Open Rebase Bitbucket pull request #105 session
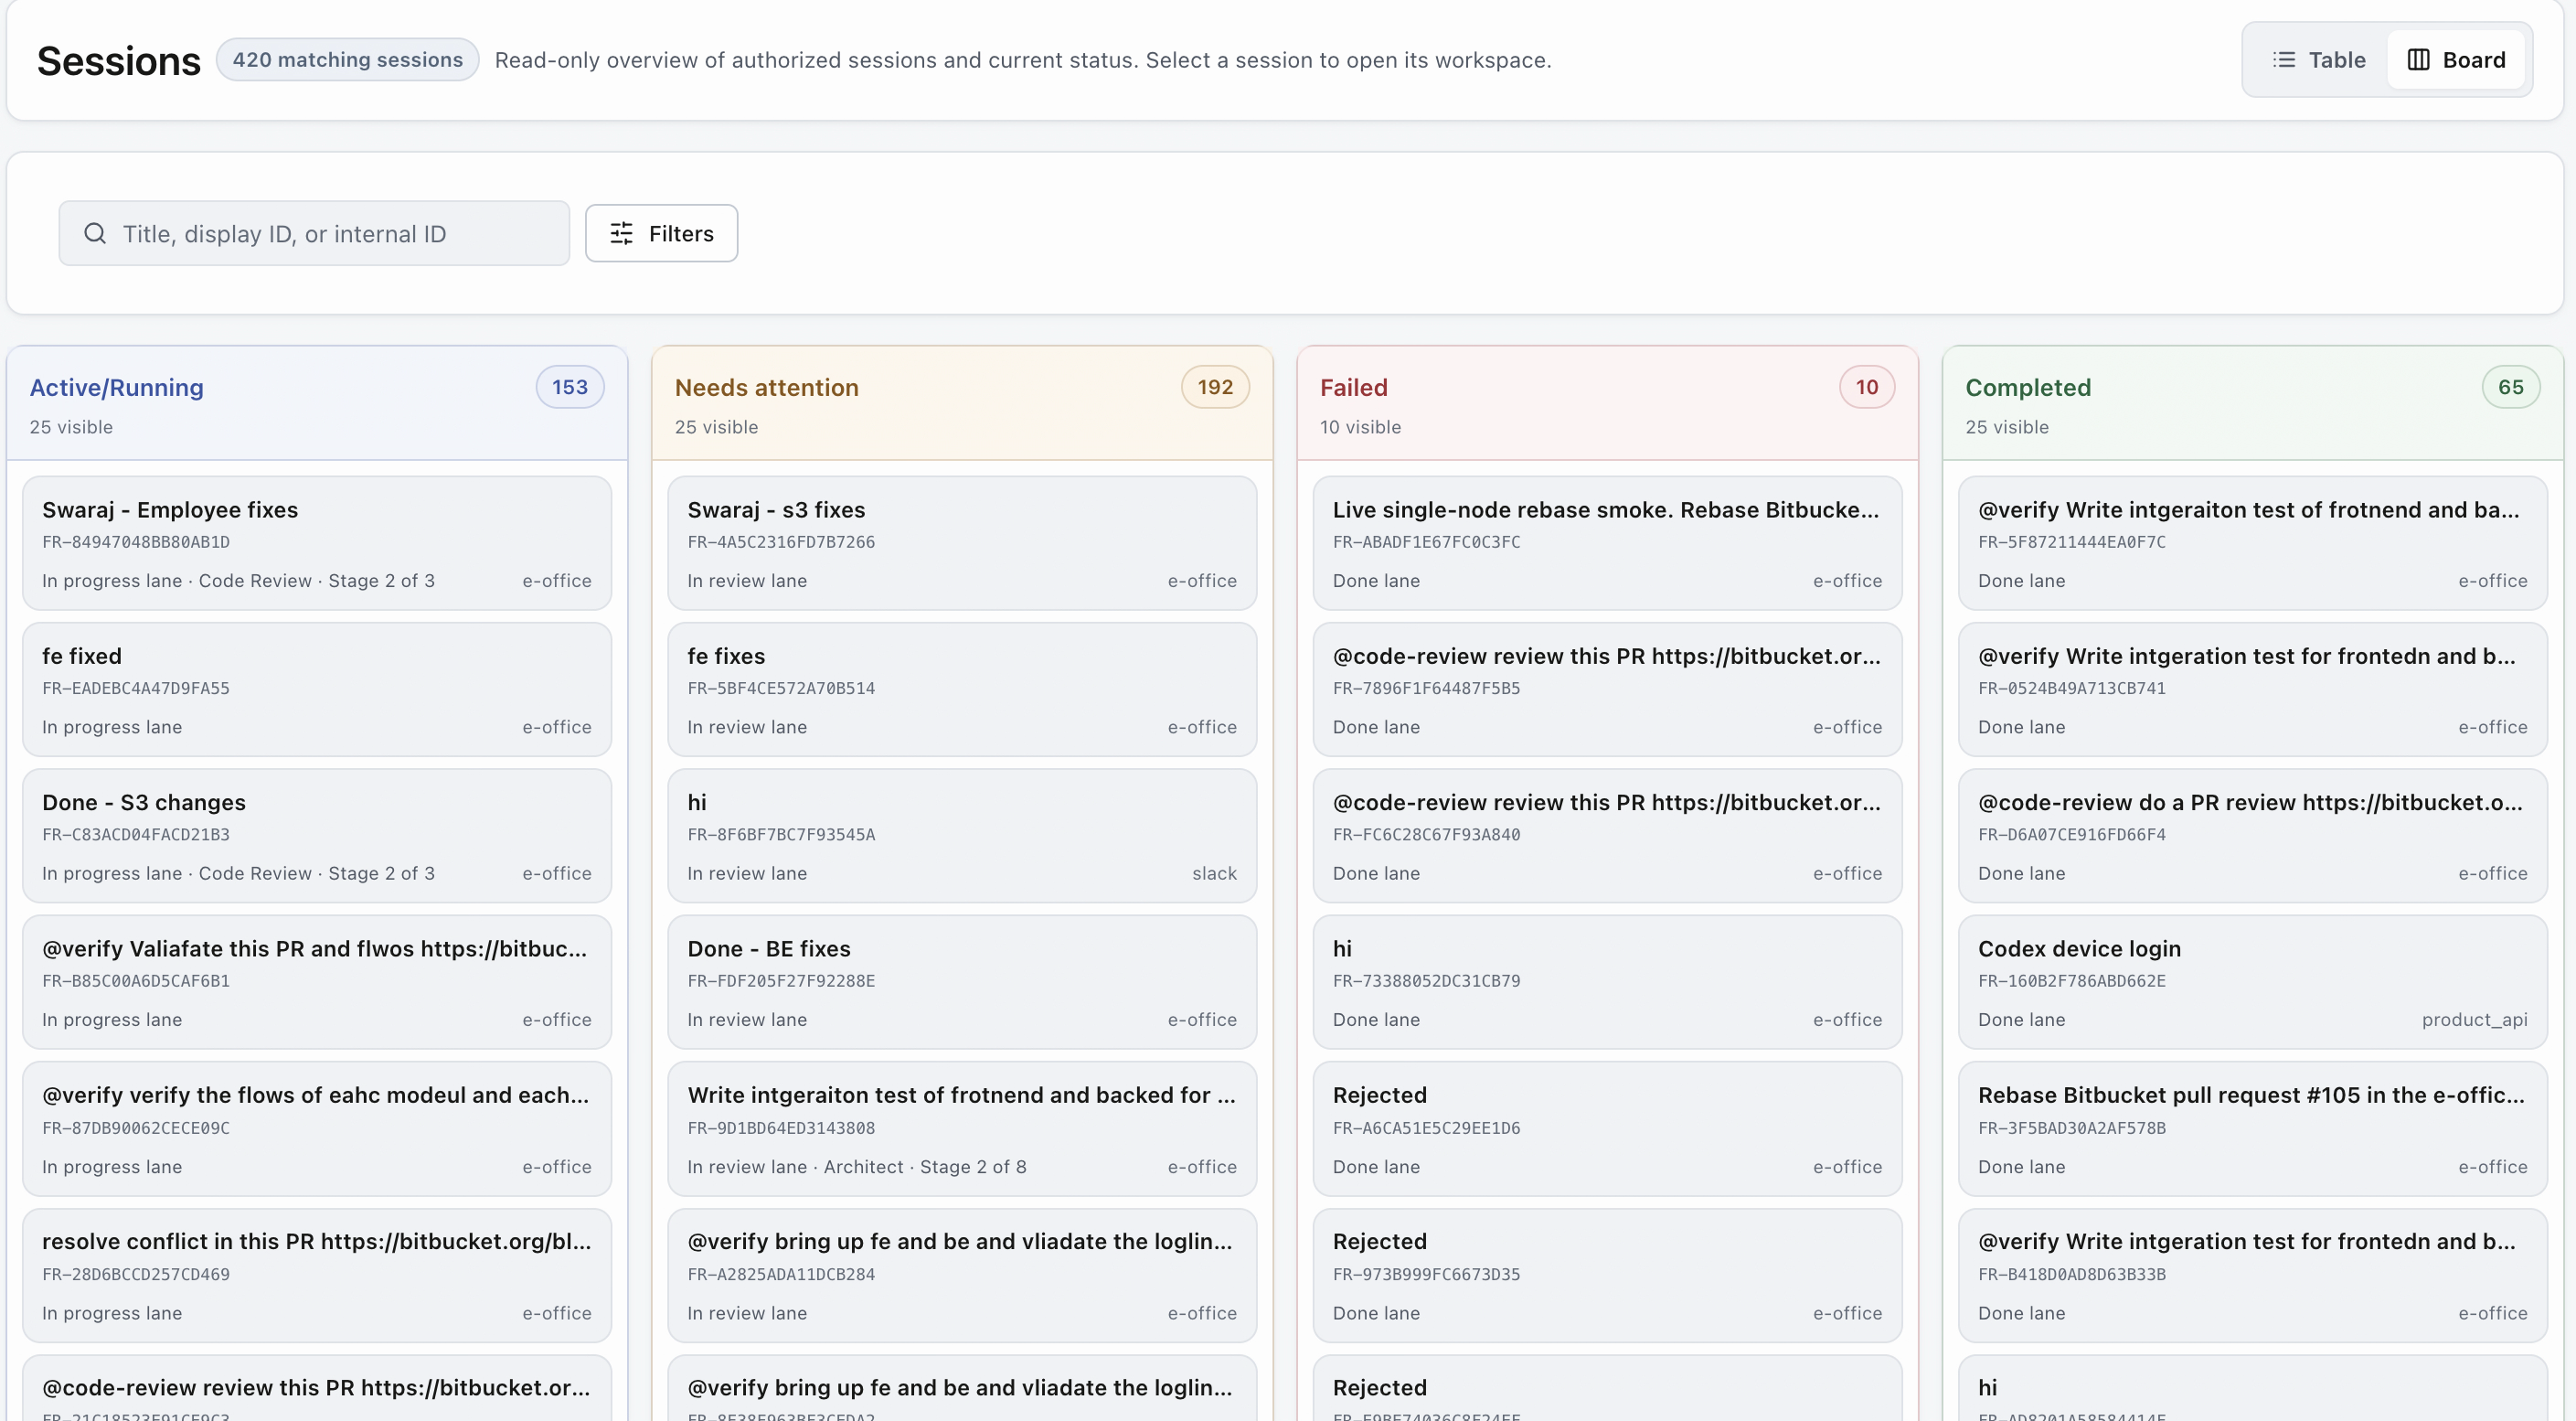 pos(2253,1129)
